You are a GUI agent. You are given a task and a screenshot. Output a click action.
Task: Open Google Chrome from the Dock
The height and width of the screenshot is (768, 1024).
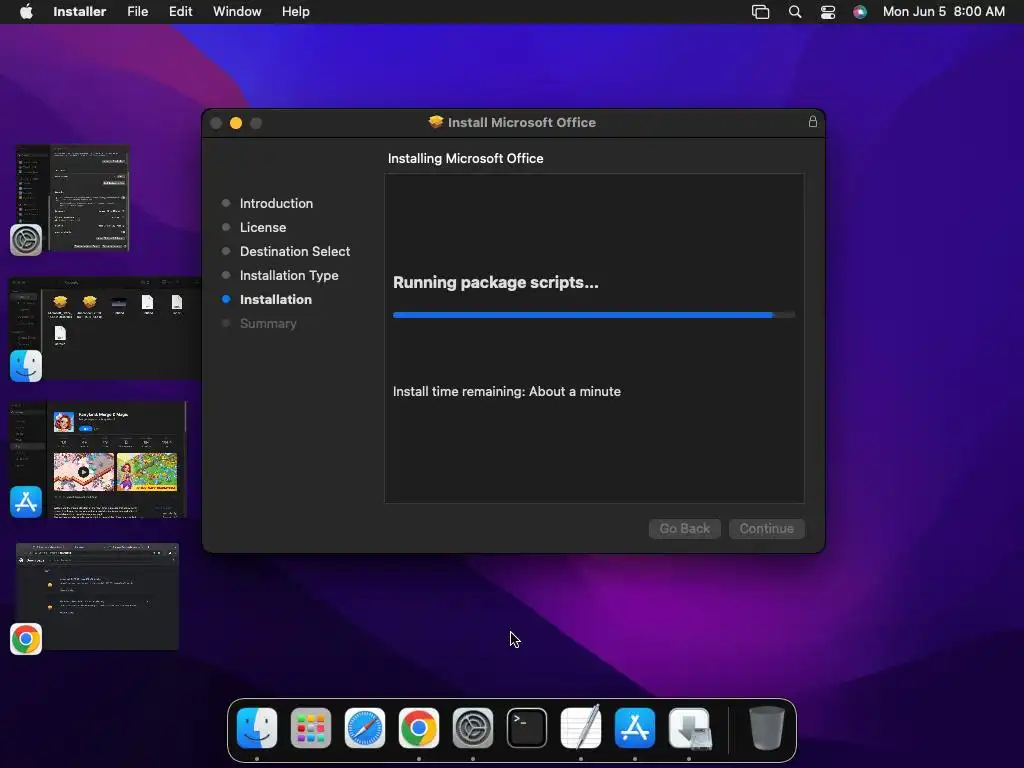[x=419, y=728]
